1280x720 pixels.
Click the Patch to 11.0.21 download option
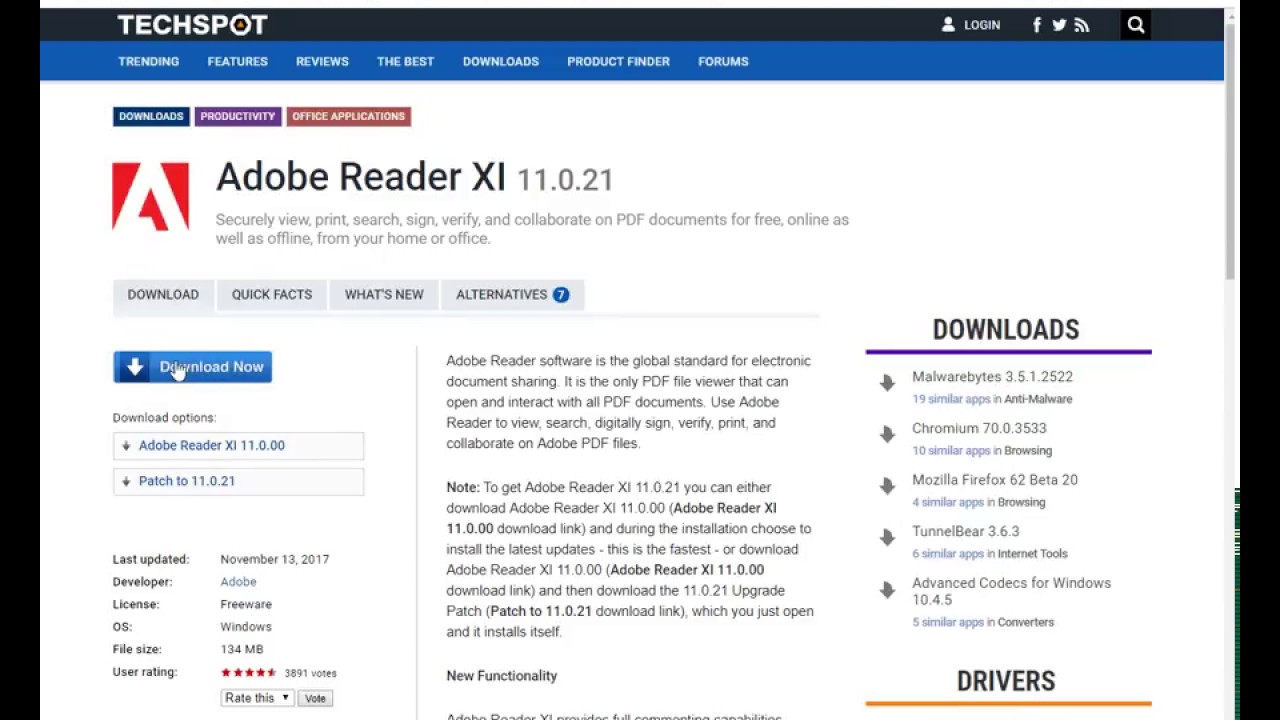238,481
